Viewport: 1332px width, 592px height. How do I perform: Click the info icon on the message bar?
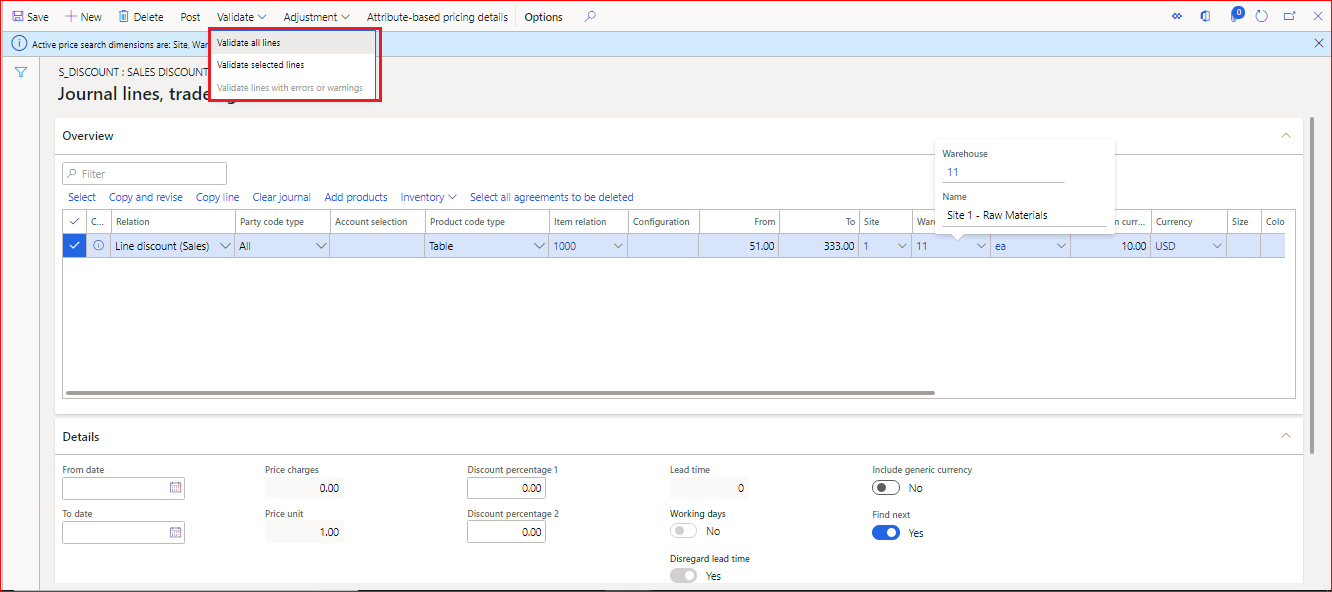pos(18,44)
